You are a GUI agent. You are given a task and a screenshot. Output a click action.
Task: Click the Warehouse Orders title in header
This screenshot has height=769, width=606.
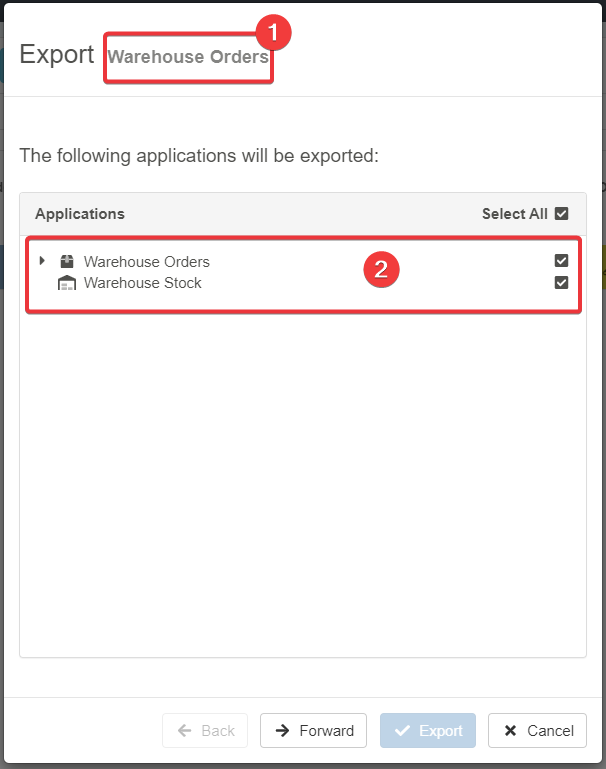click(x=188, y=57)
